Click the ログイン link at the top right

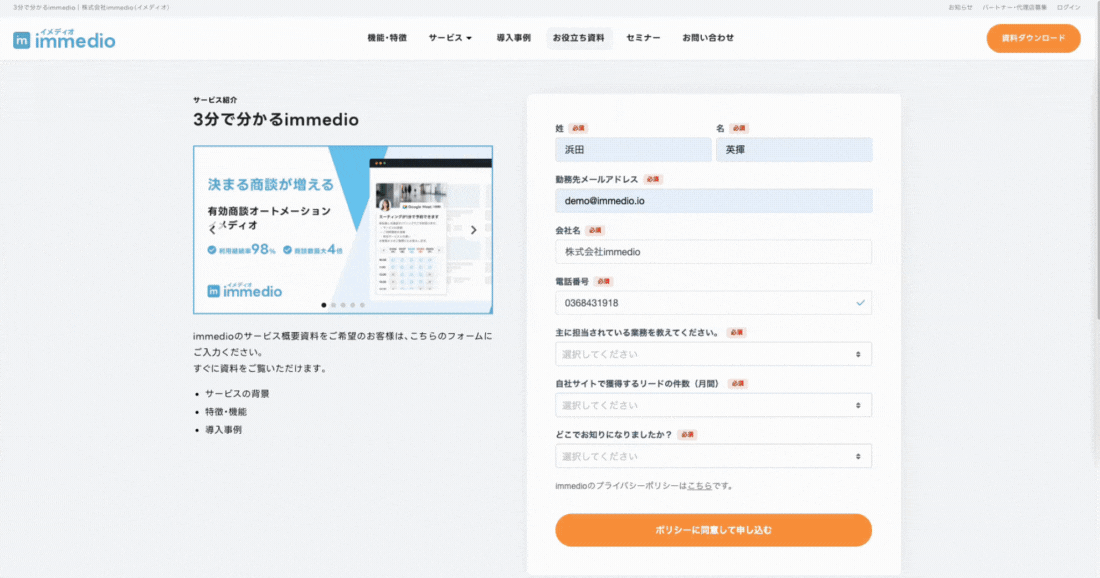[x=1068, y=7]
